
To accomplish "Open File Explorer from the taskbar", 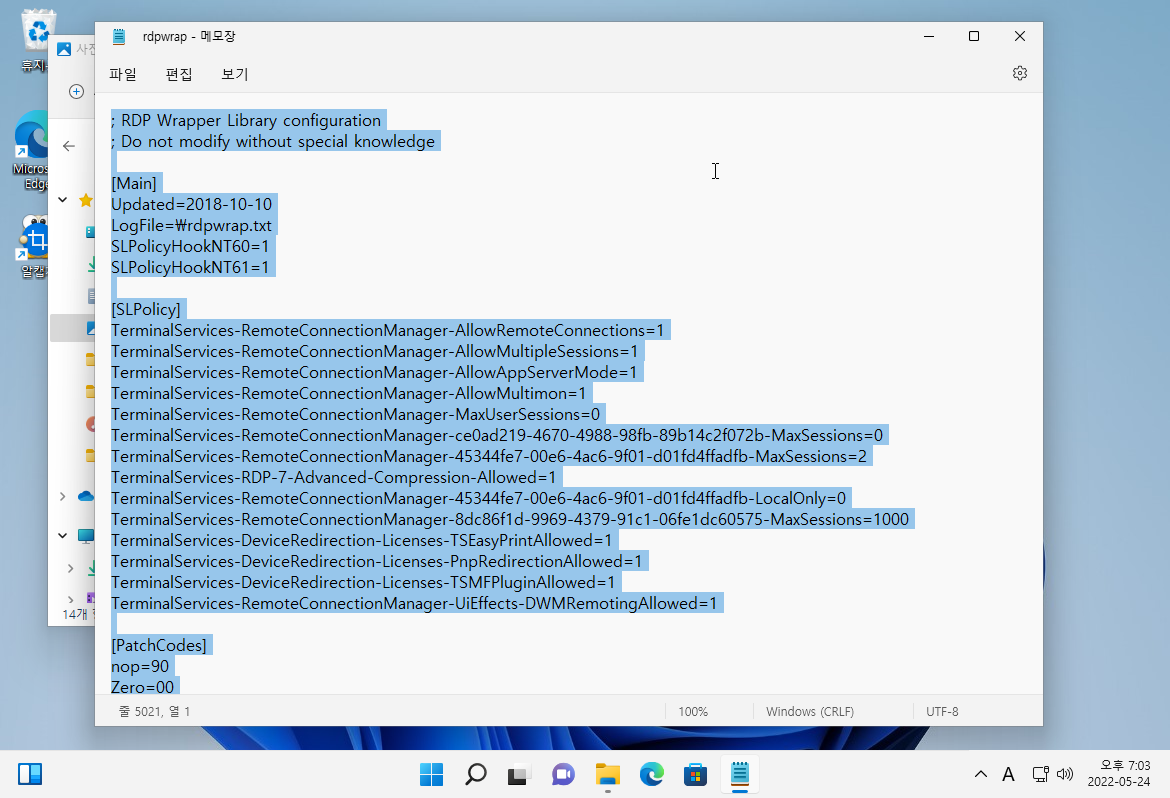I will [x=607, y=774].
